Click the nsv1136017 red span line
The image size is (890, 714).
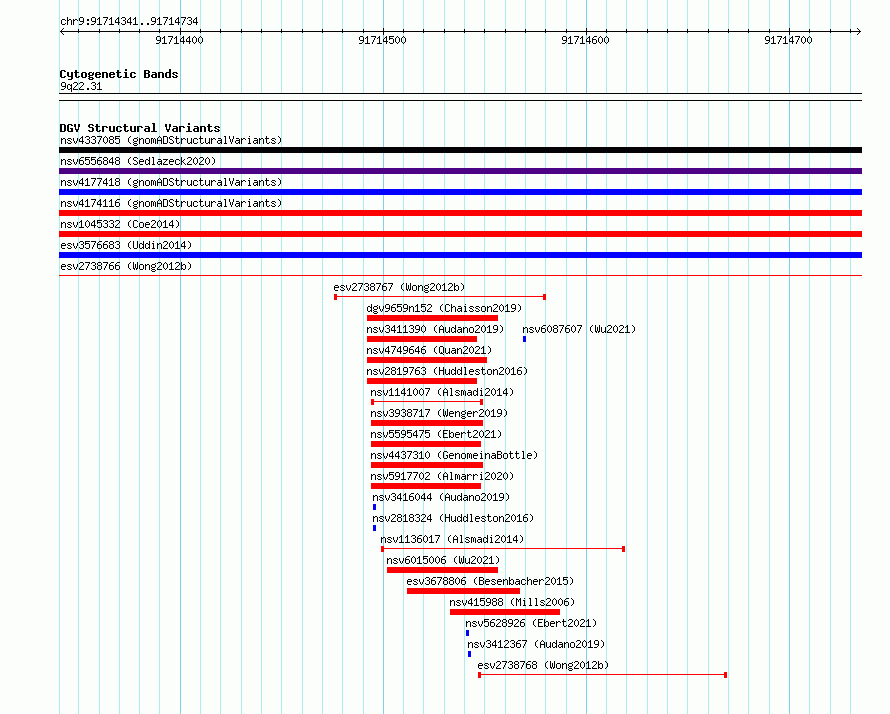point(503,549)
